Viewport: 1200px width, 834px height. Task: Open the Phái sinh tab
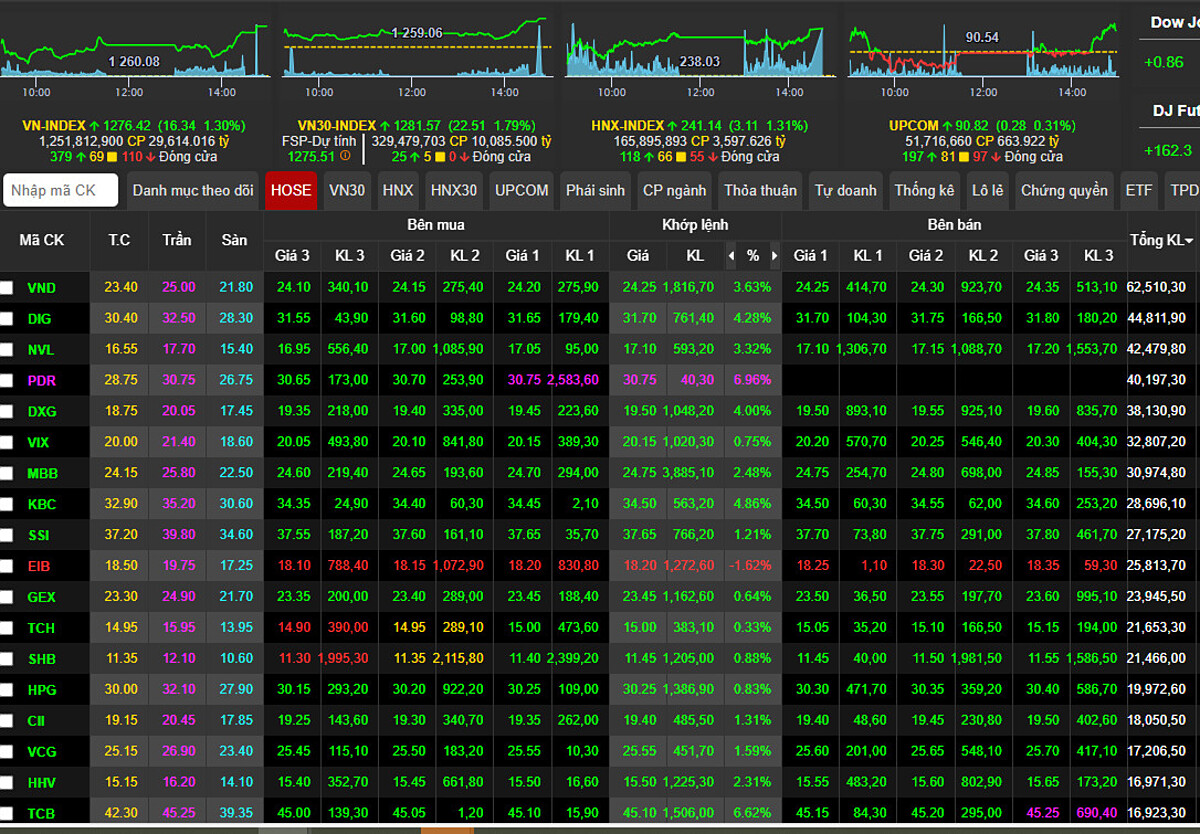595,190
